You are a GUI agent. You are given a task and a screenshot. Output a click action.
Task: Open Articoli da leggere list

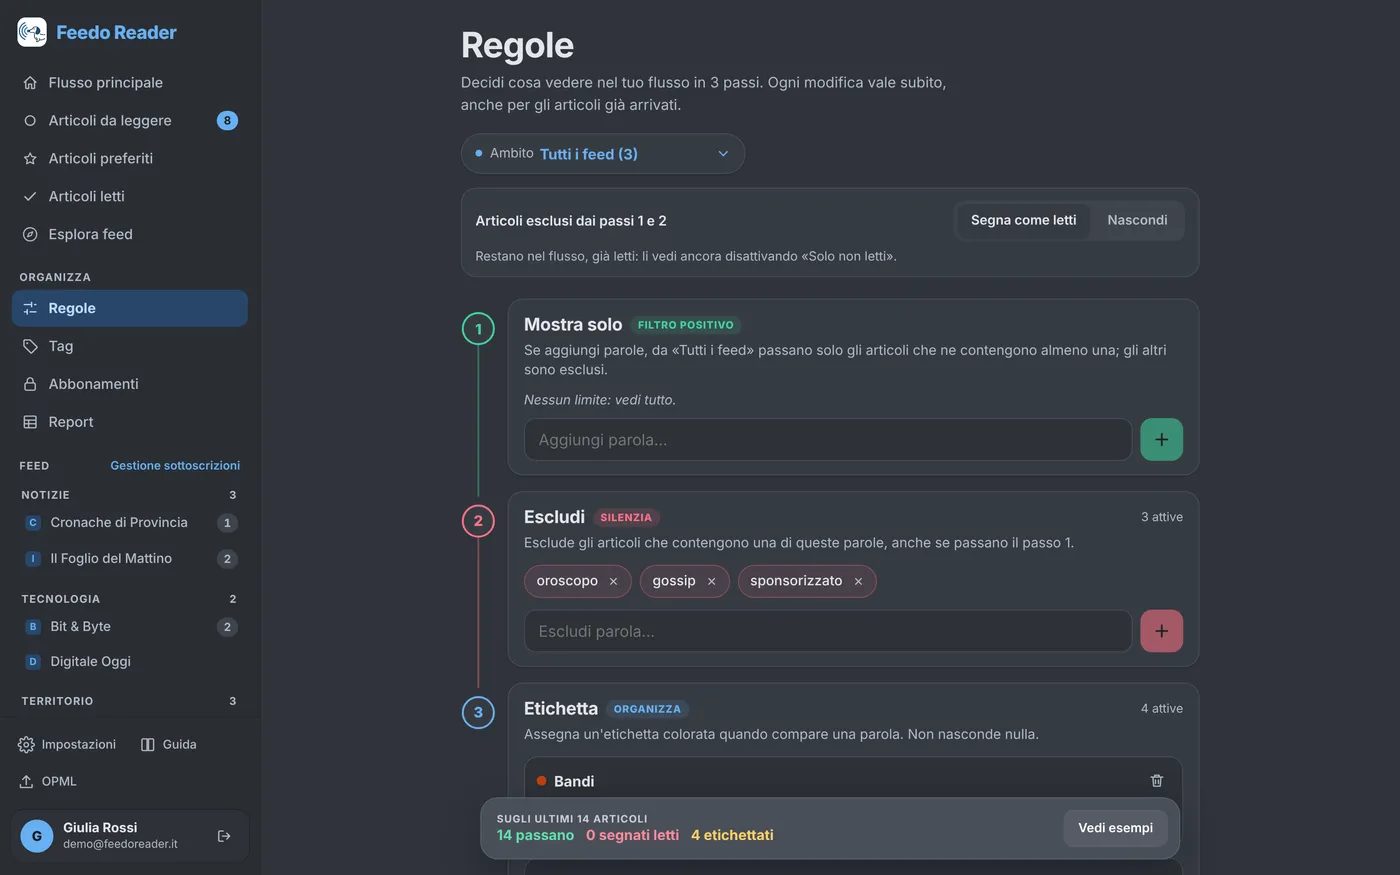[130, 120]
